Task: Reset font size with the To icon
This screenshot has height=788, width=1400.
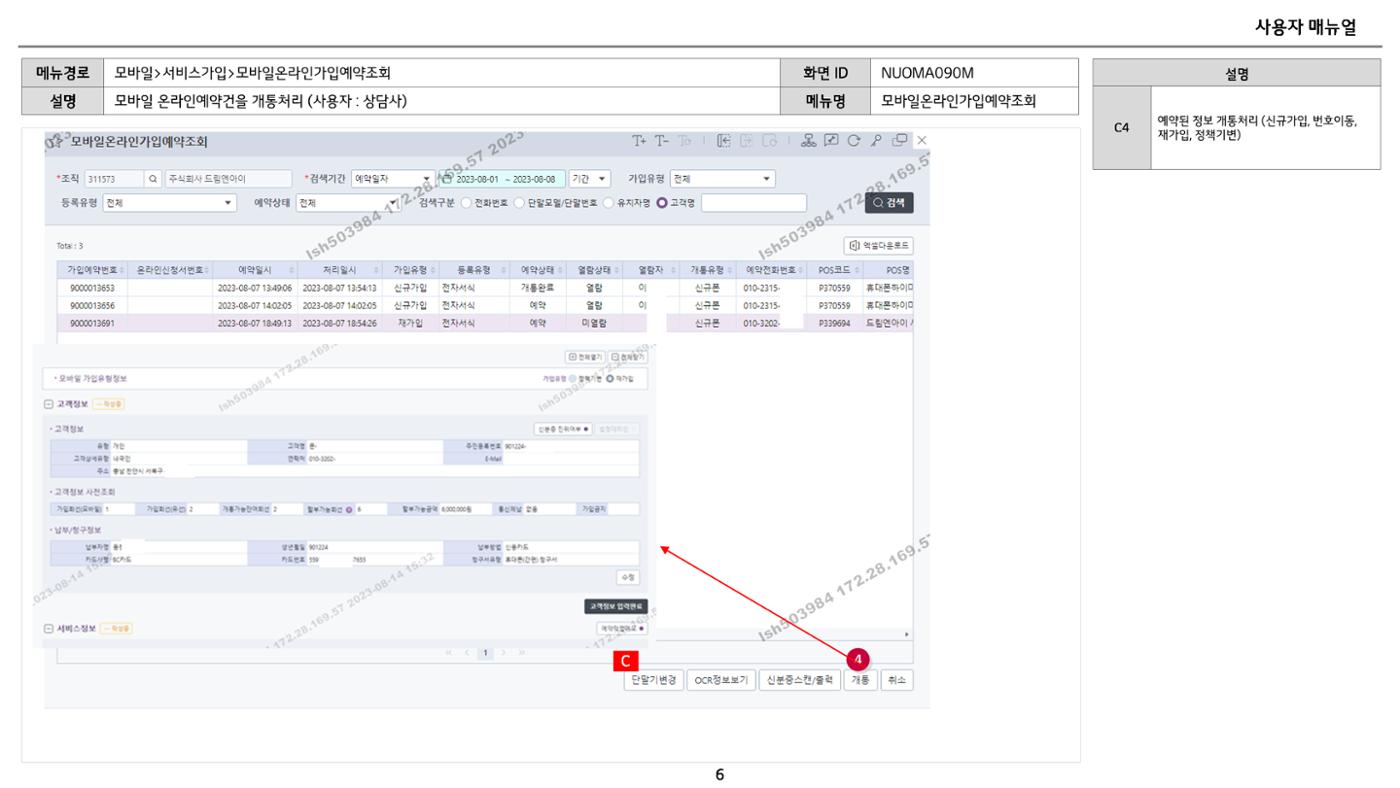Action: tap(685, 141)
